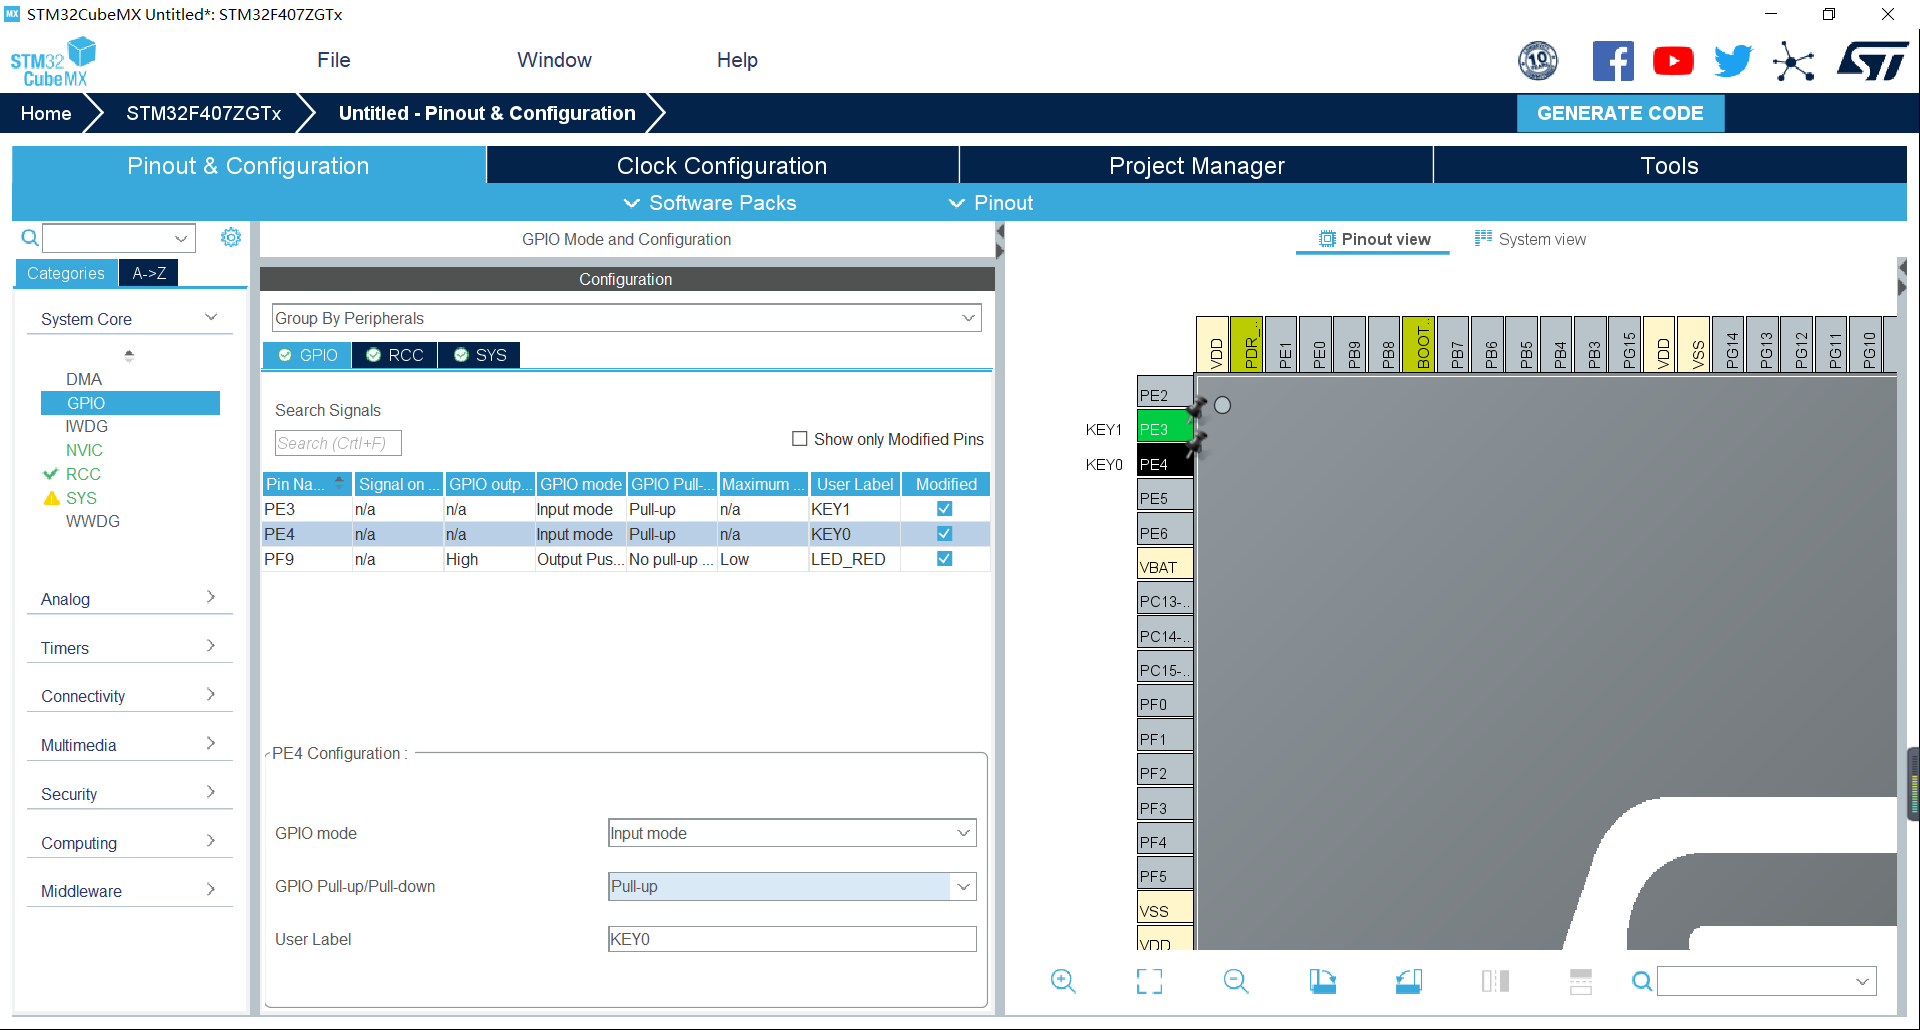
Task: Click the STM32CubeMX logo
Action: coord(52,62)
